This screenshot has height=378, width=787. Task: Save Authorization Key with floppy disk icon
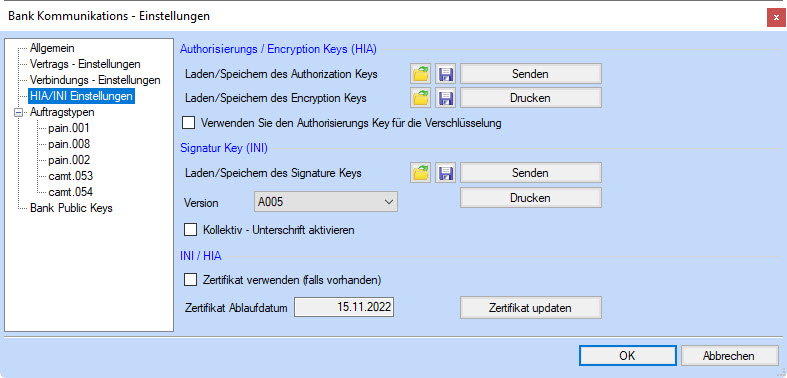(x=445, y=74)
